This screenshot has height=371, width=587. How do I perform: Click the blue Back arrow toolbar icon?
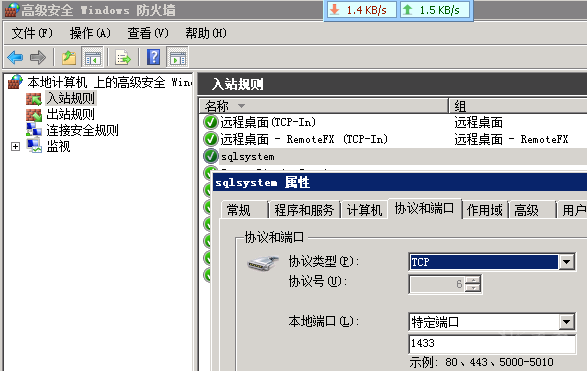15,58
